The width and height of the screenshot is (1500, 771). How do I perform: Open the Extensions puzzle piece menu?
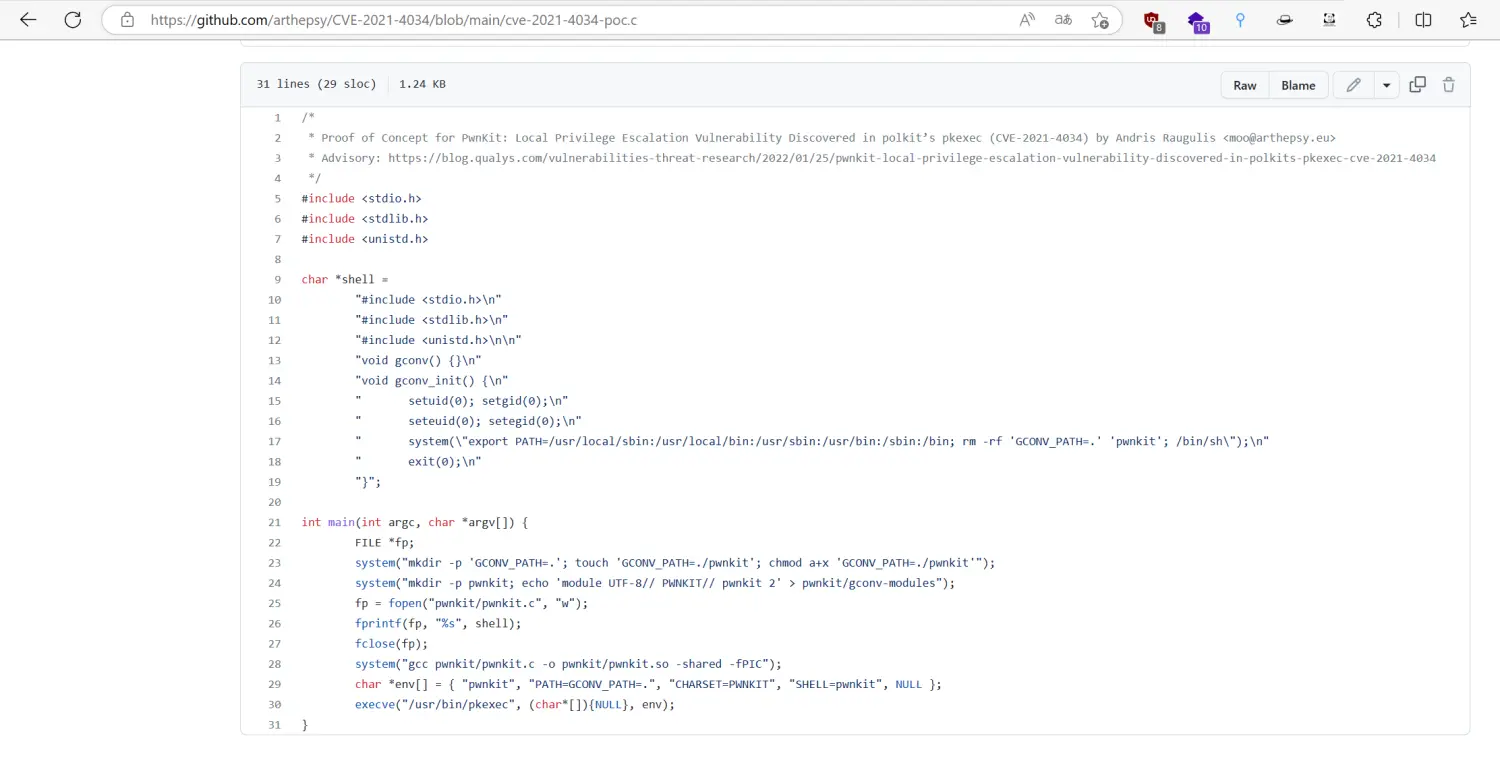(x=1374, y=20)
